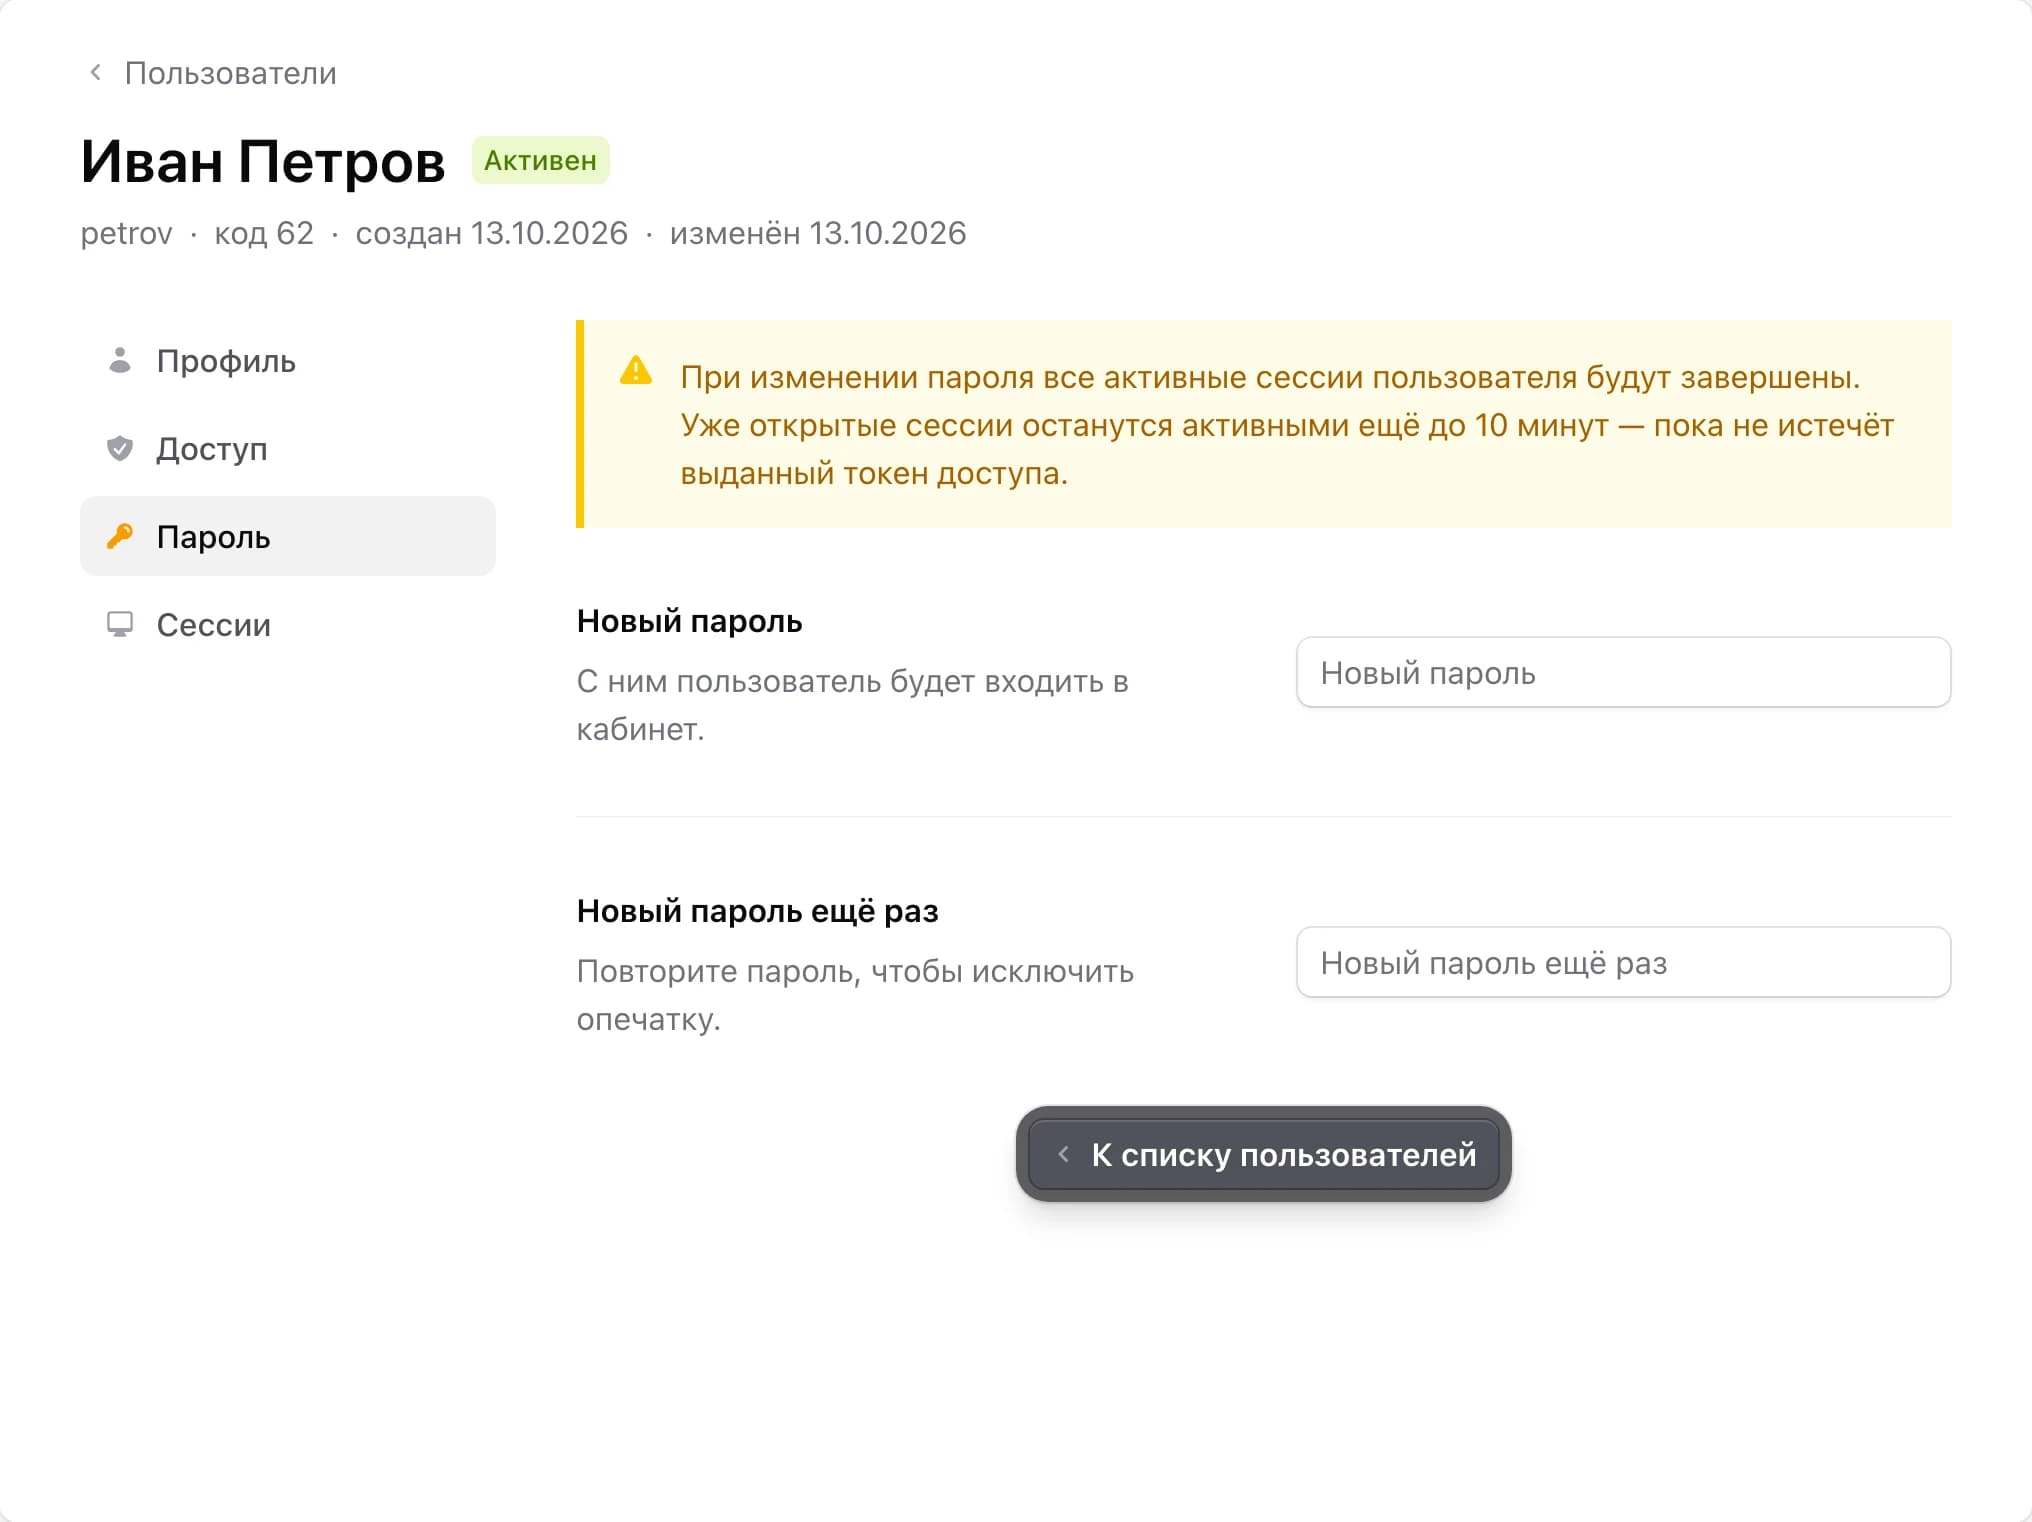Click the Новый пароль ещё раз label
2032x1522 pixels.
pyautogui.click(x=758, y=911)
